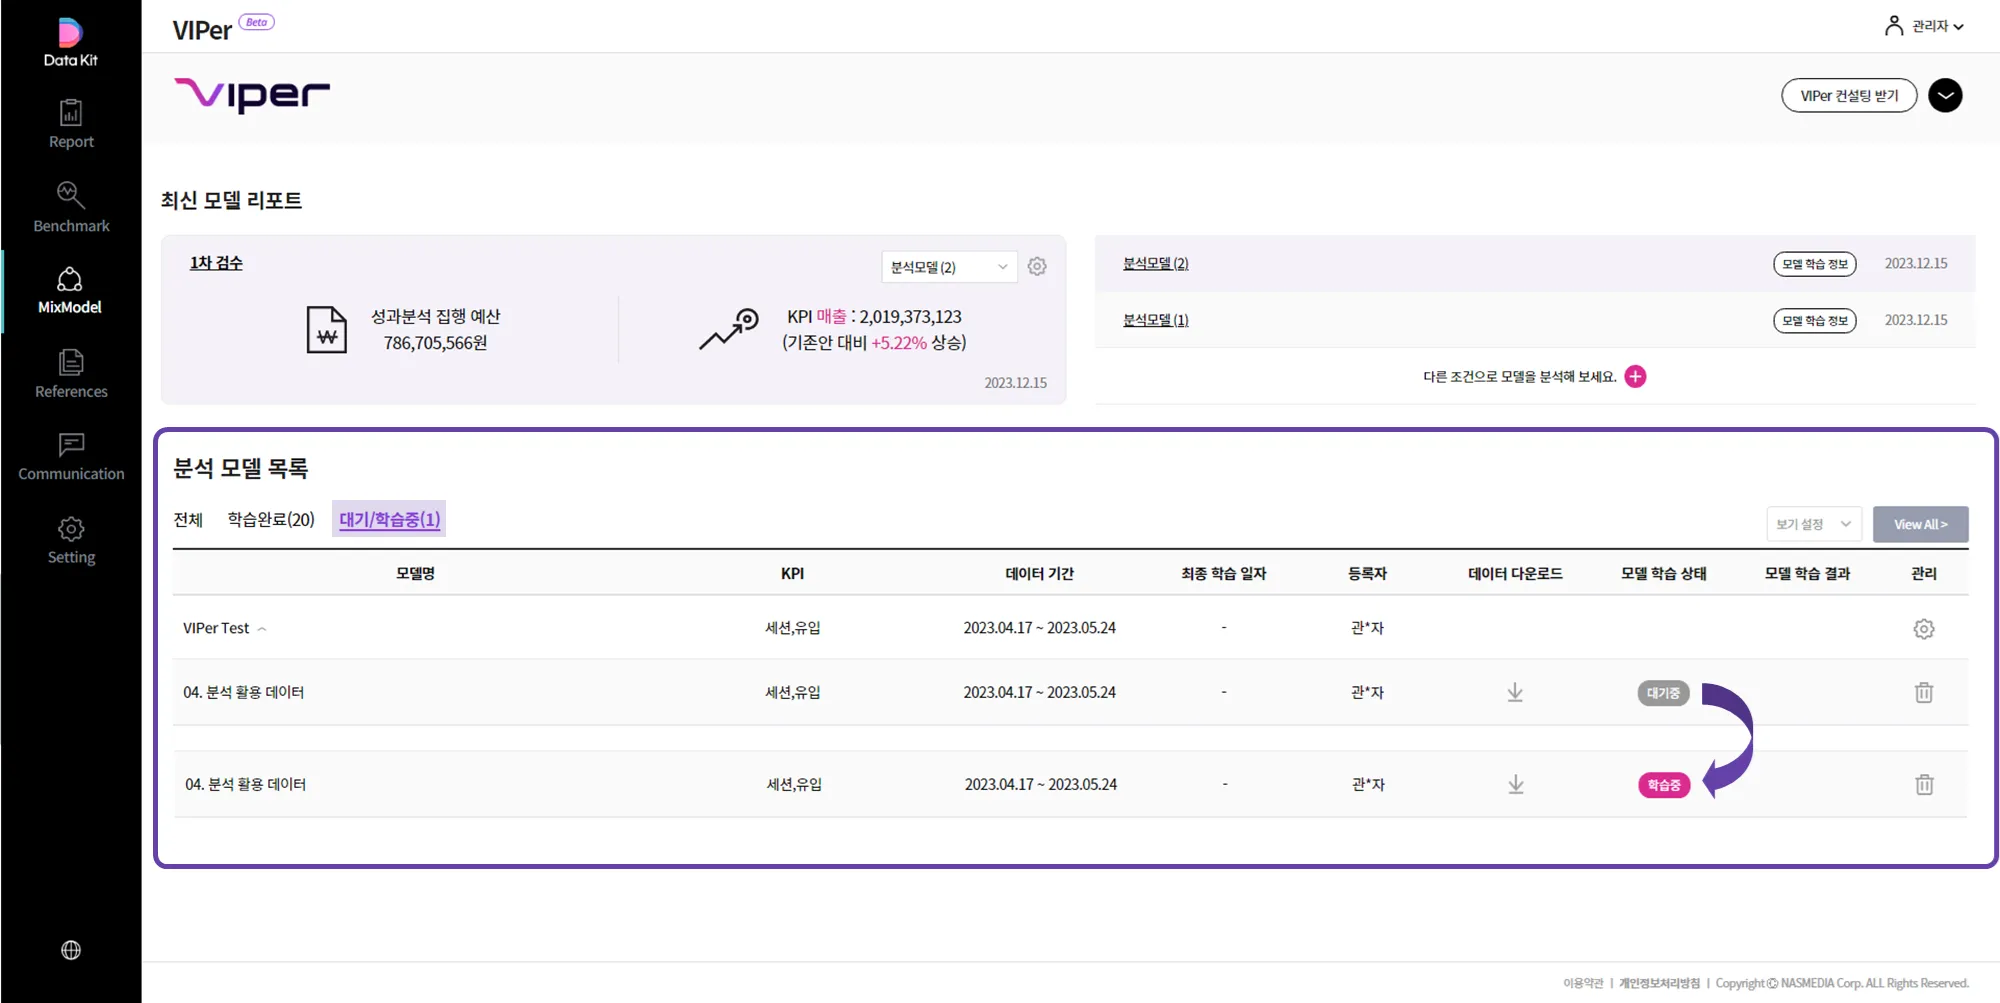Image resolution: width=2000 pixels, height=1003 pixels.
Task: Select the 대기/학습중(1) tab
Action: tap(389, 520)
